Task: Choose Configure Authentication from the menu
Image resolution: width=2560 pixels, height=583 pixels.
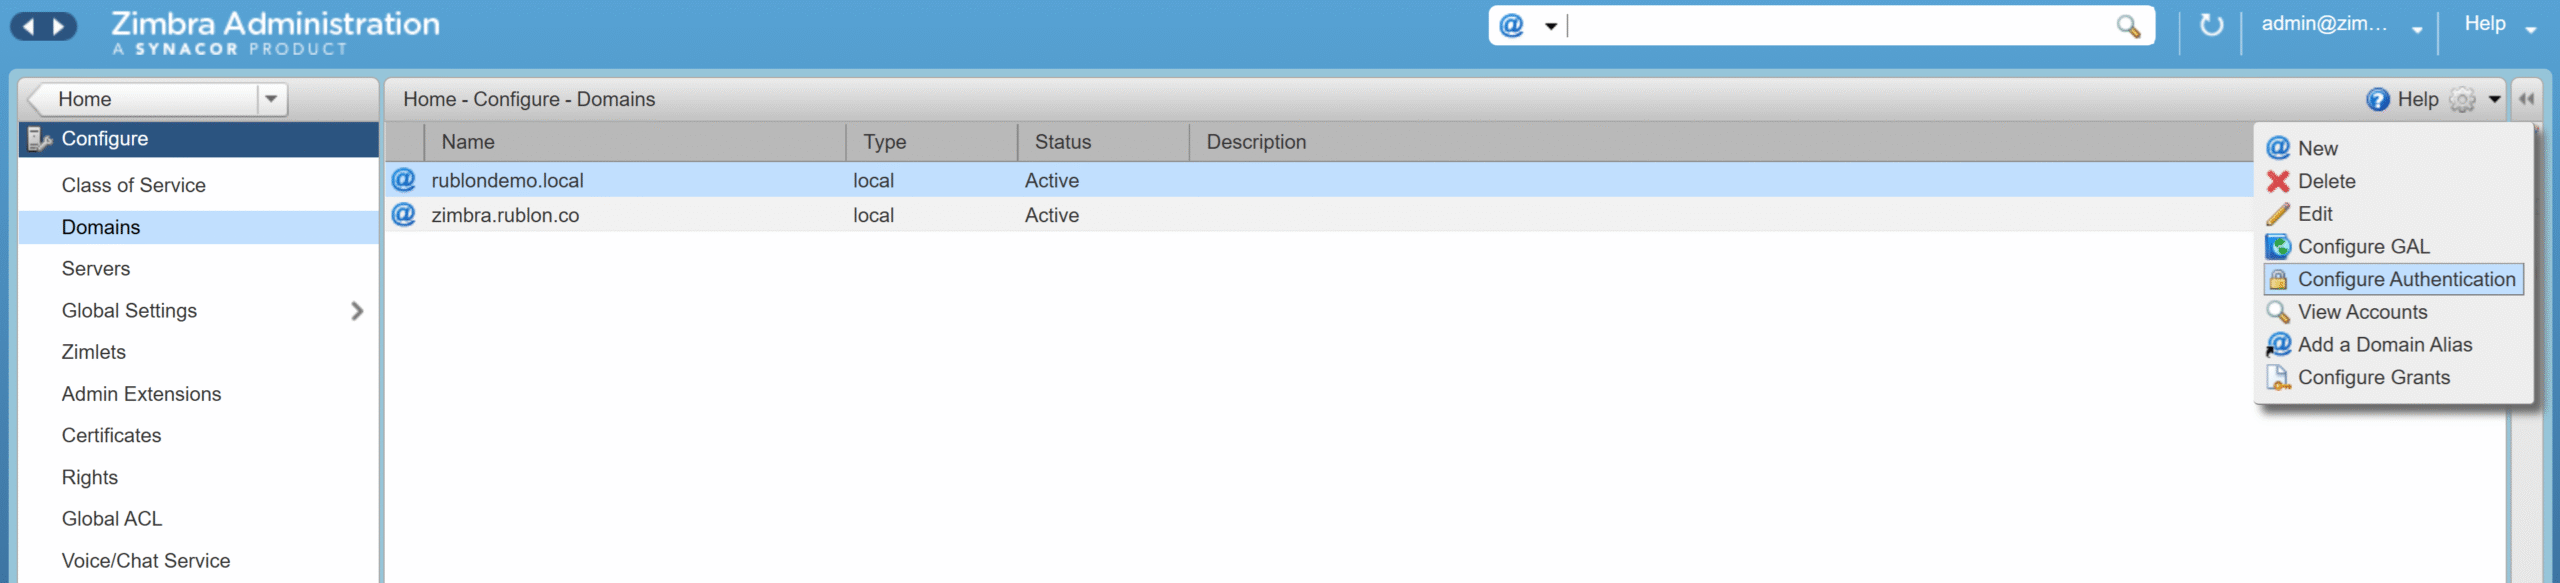Action: coord(2405,279)
